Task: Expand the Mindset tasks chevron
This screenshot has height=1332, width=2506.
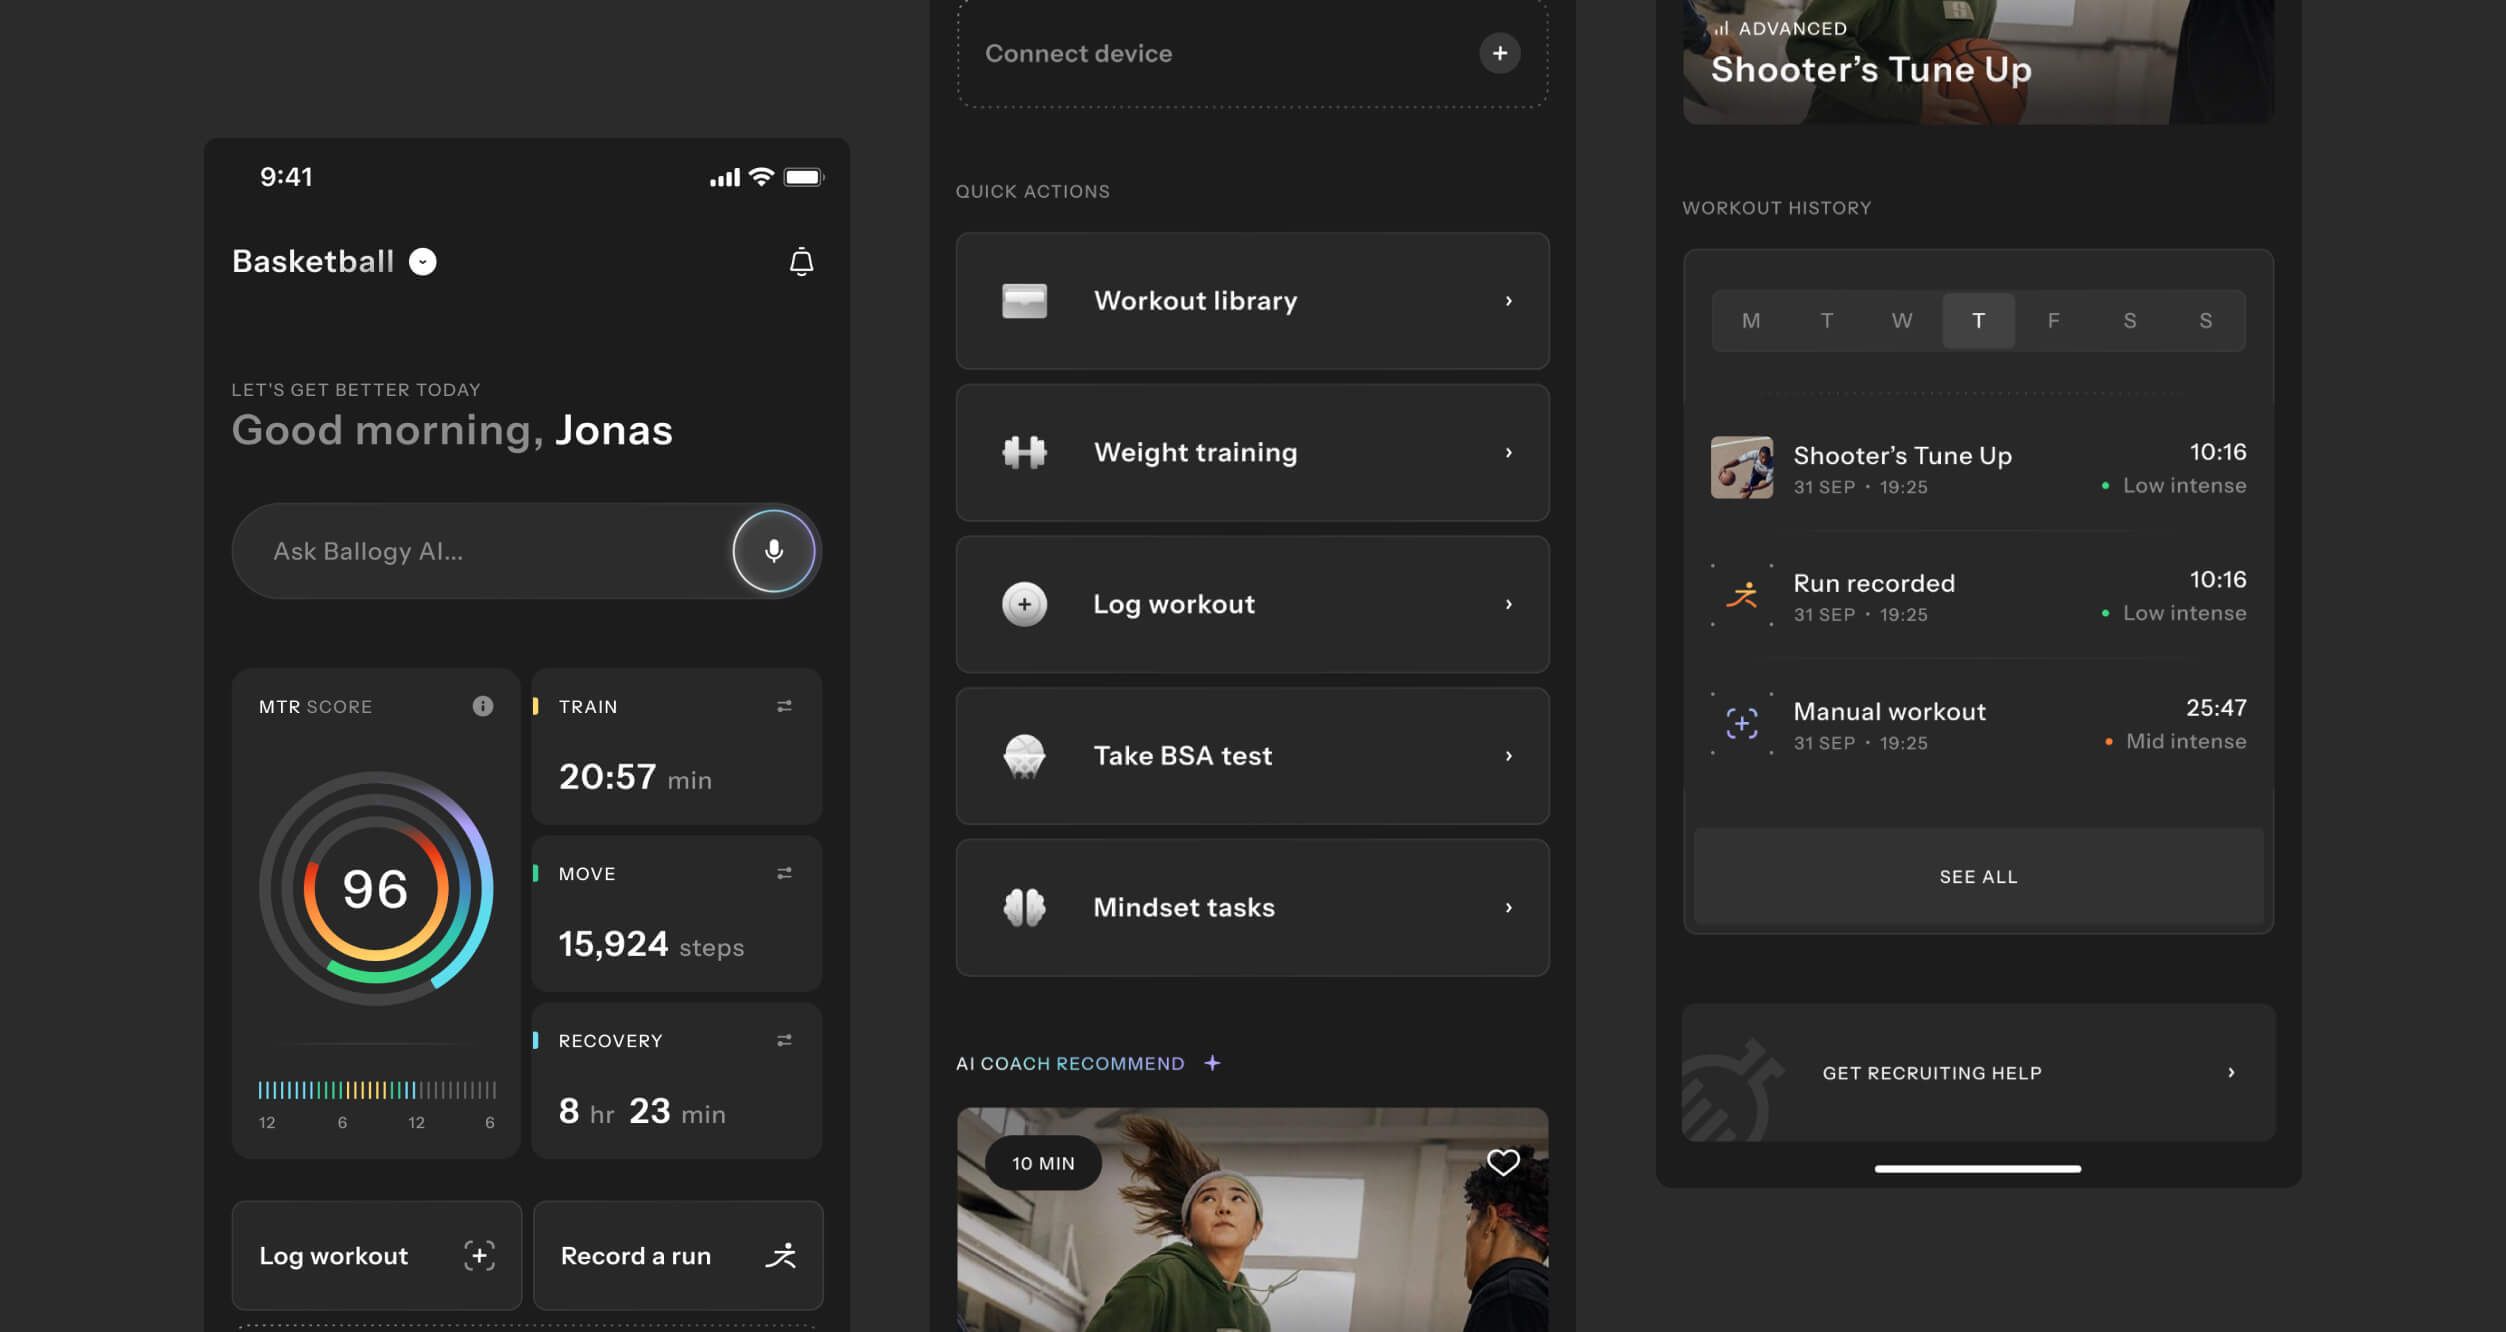Action: [1508, 907]
